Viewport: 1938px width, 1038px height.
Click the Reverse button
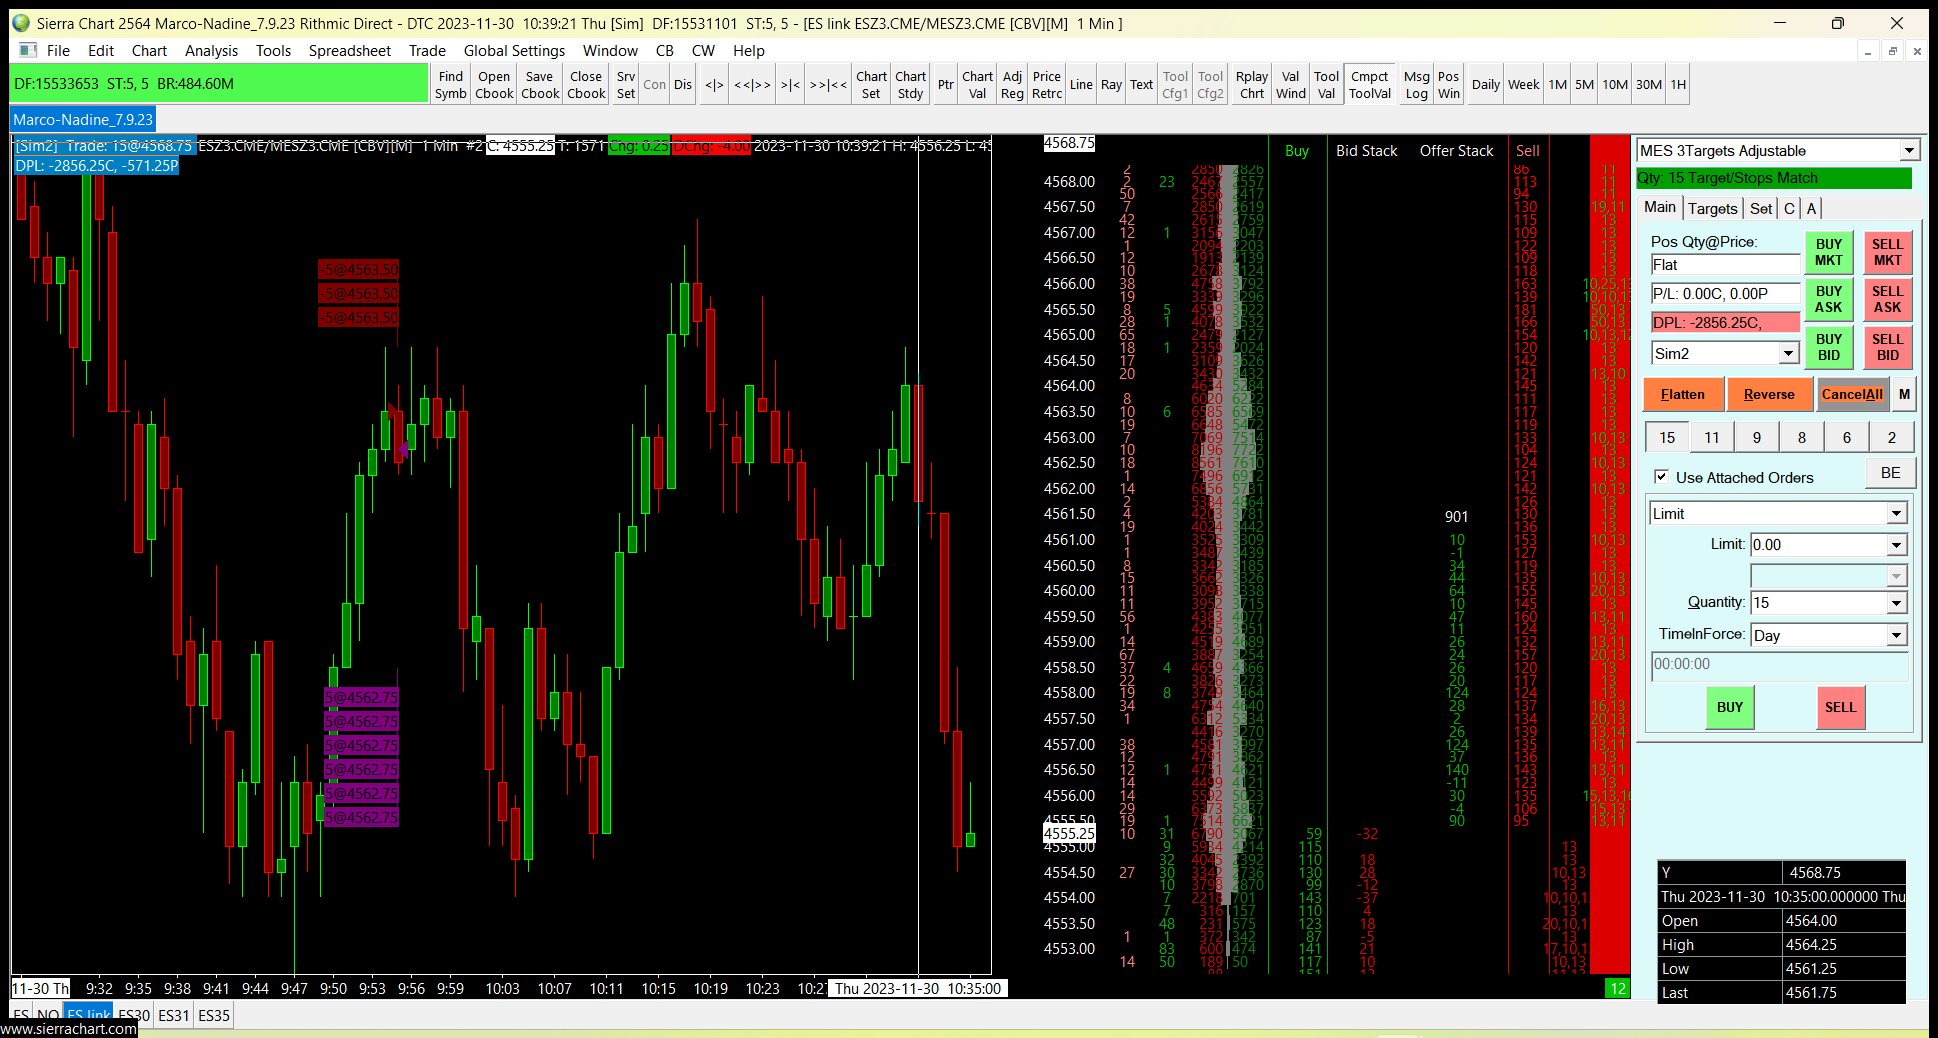tap(1769, 394)
